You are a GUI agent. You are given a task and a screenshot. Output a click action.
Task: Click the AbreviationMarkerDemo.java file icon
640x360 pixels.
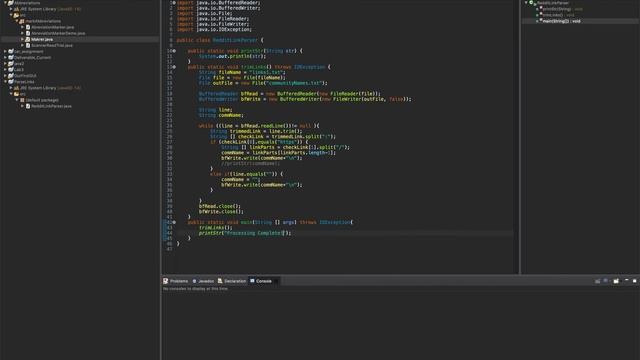28,33
